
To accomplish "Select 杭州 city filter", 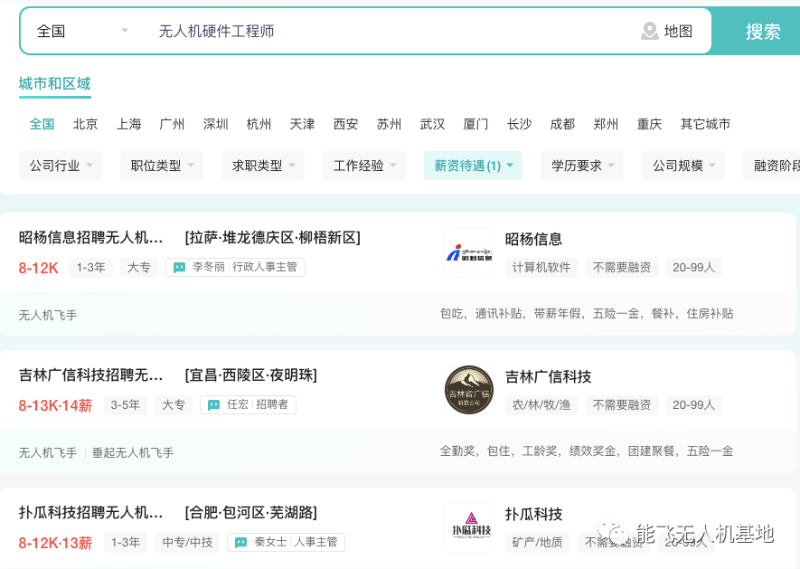I will (x=259, y=124).
